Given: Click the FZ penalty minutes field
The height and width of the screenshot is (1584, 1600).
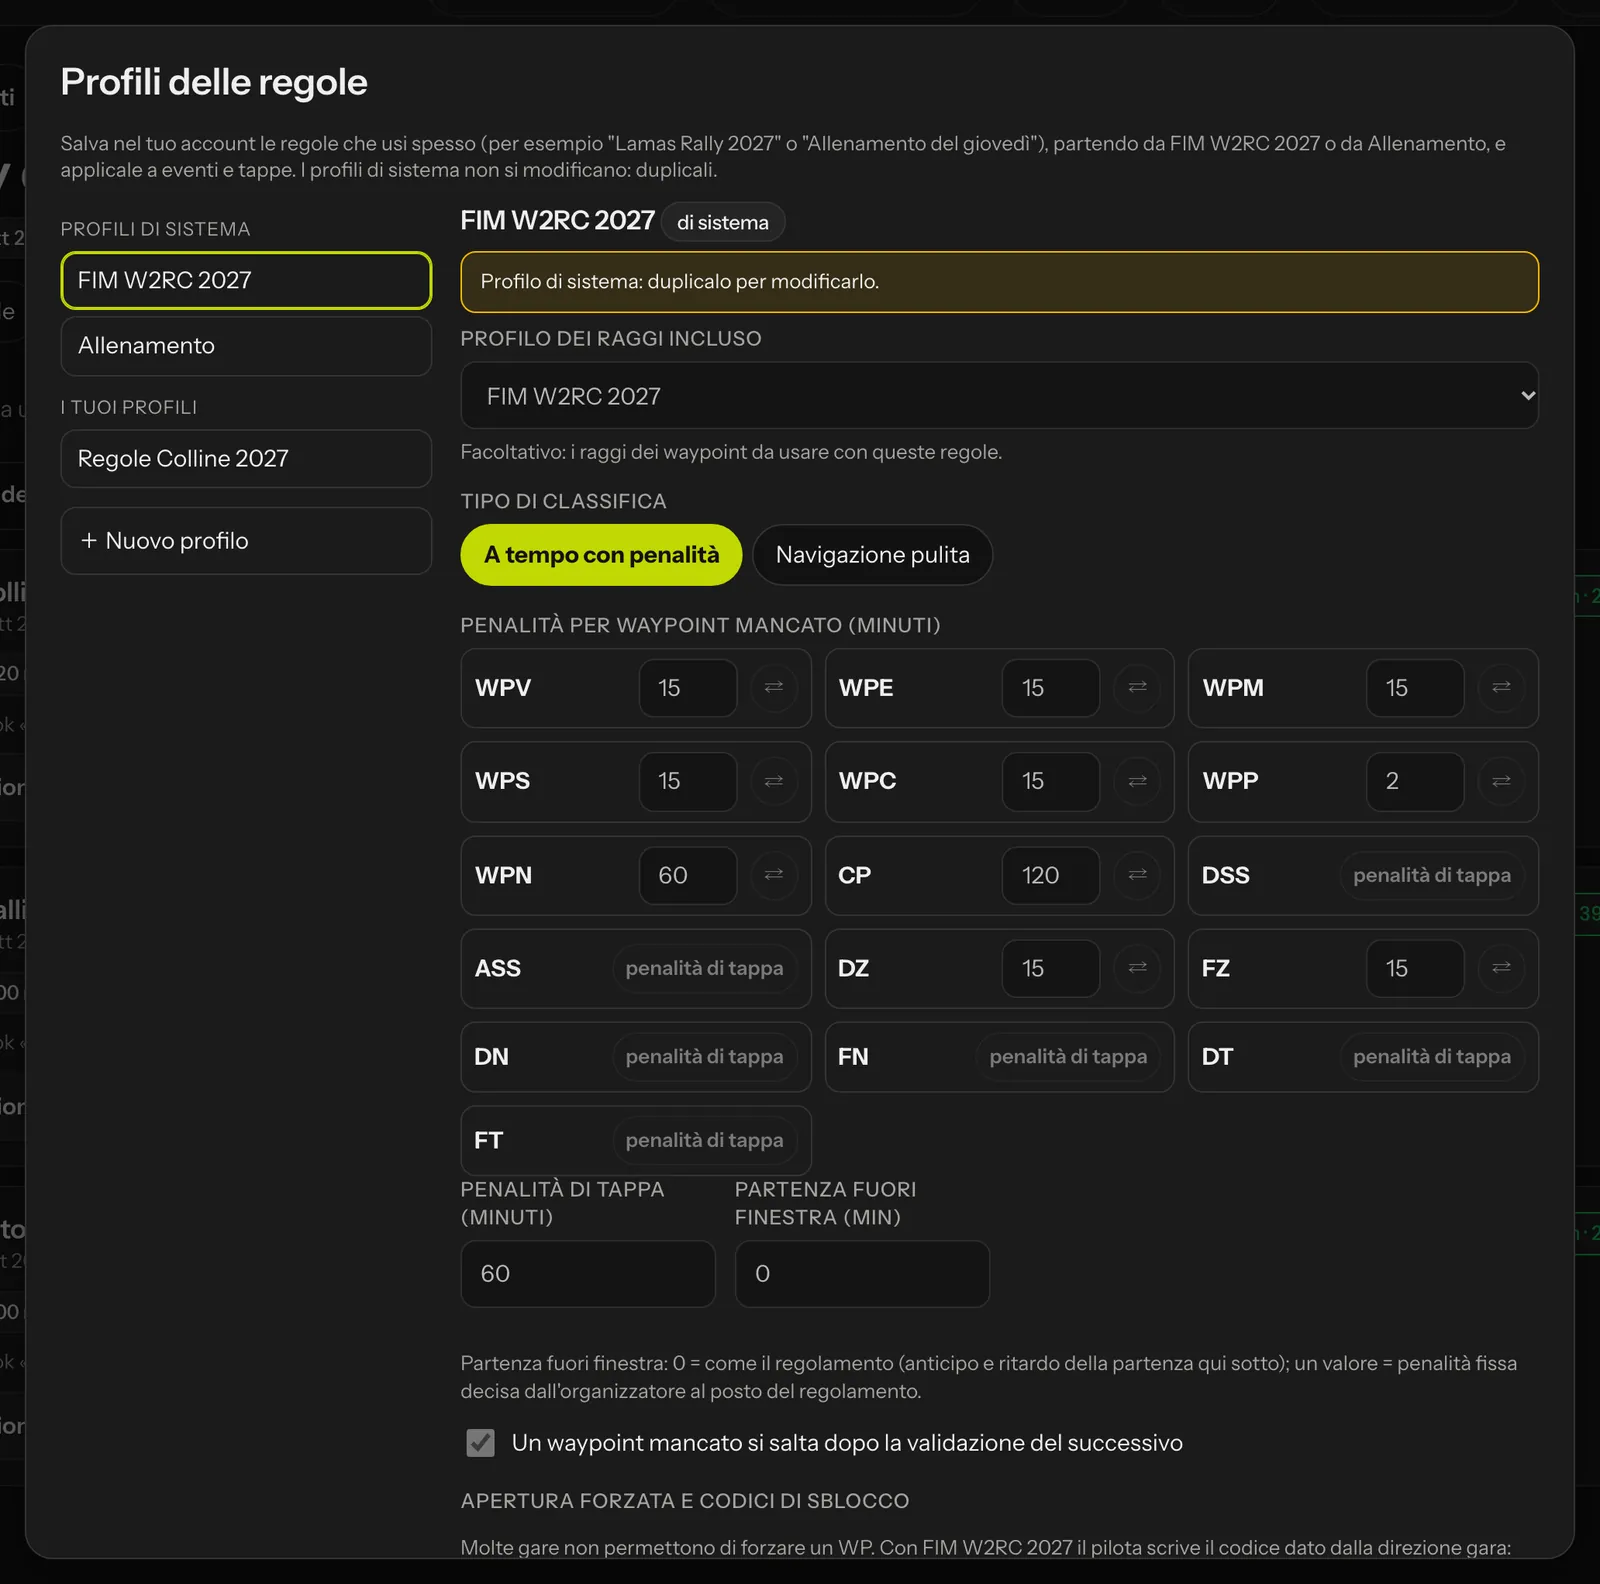Looking at the screenshot, I should point(1415,968).
